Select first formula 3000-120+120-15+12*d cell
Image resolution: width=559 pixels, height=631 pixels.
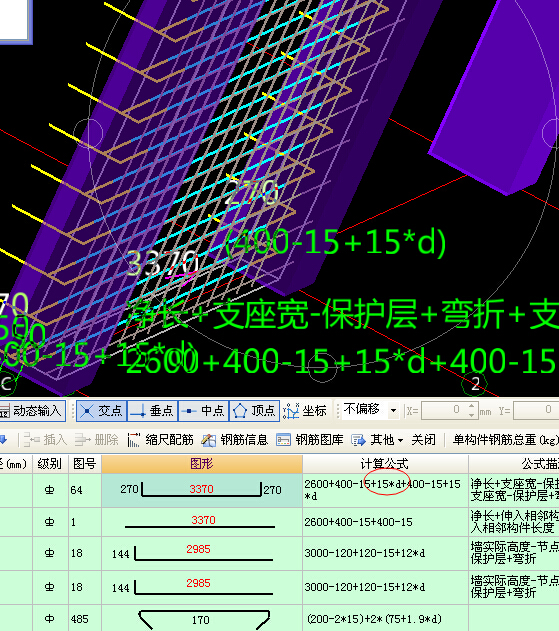tap(385, 553)
